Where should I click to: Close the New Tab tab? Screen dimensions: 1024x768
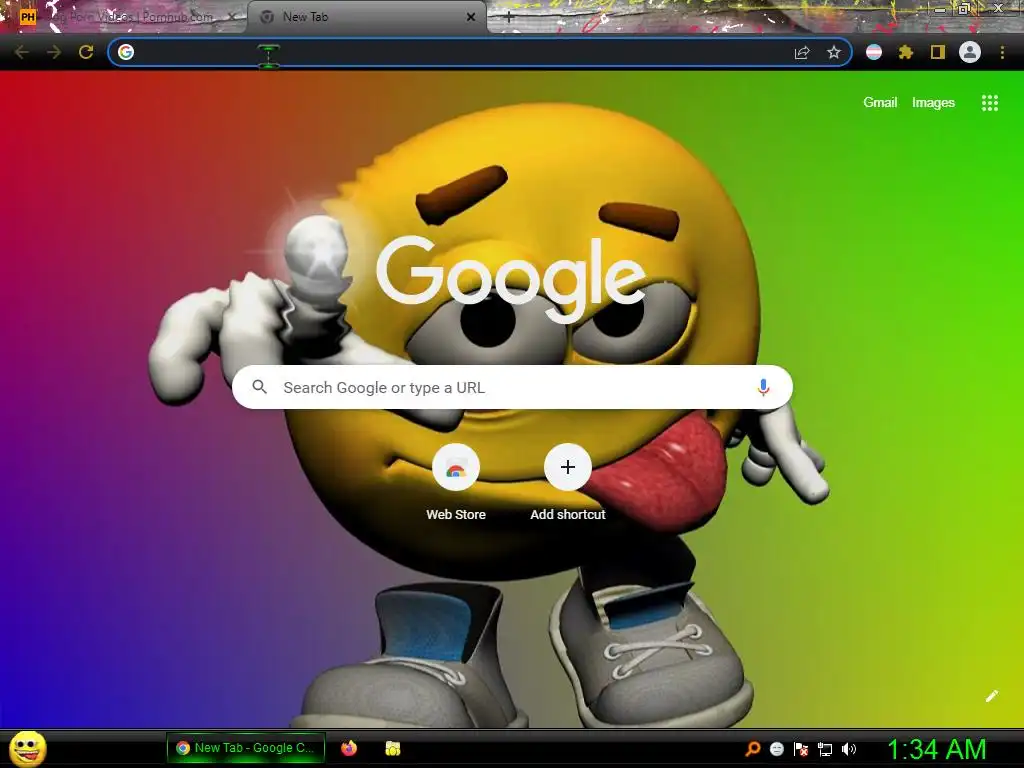click(471, 18)
